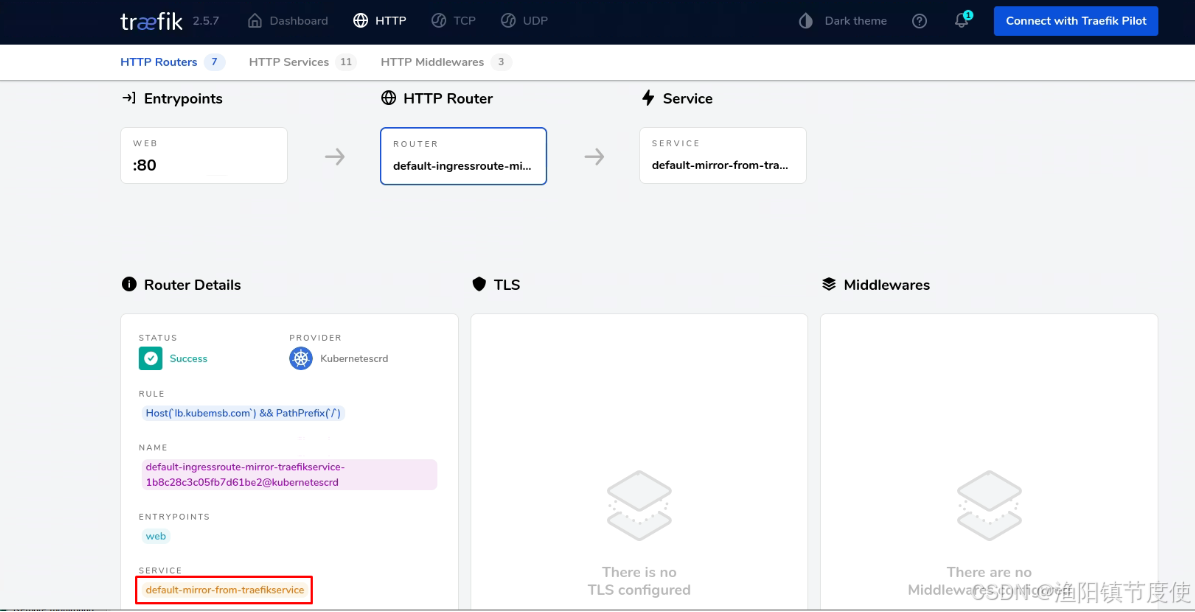
Task: Click the empty Middlewares placeholder icon
Action: (x=989, y=506)
